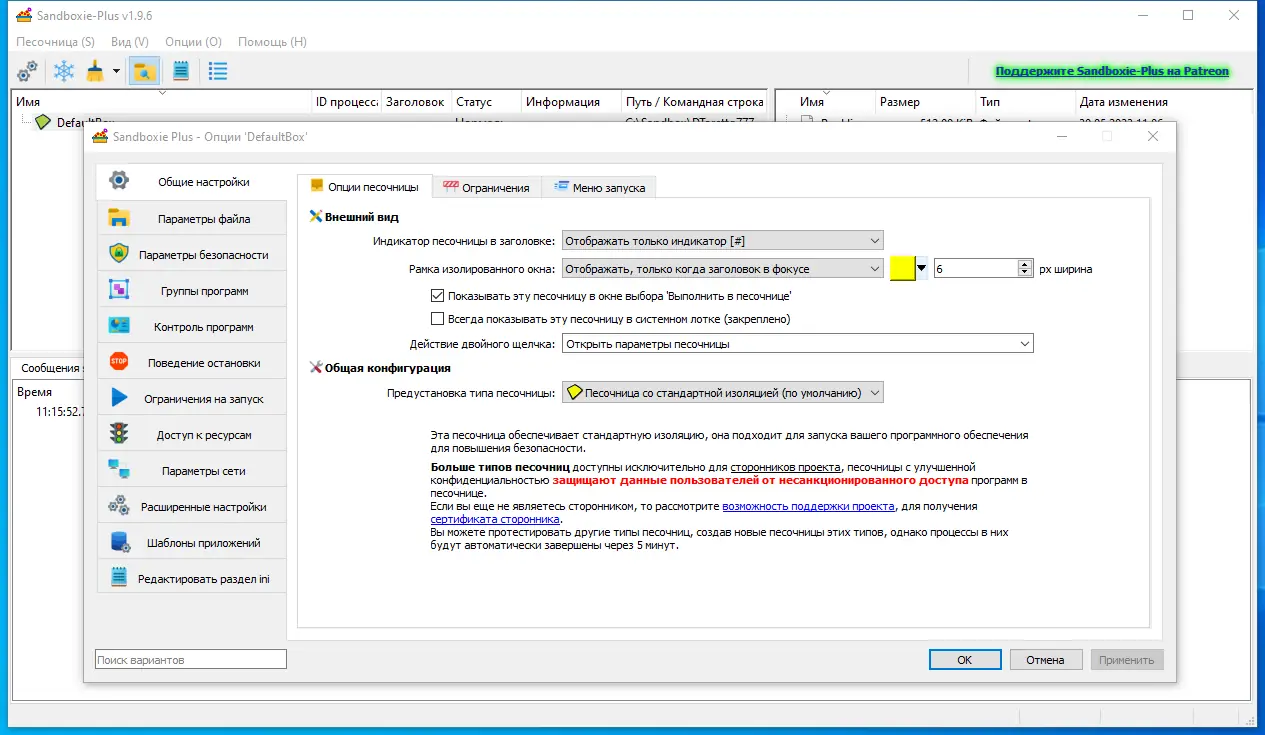
Task: Click the Поиск вариантов search field
Action: [191, 660]
